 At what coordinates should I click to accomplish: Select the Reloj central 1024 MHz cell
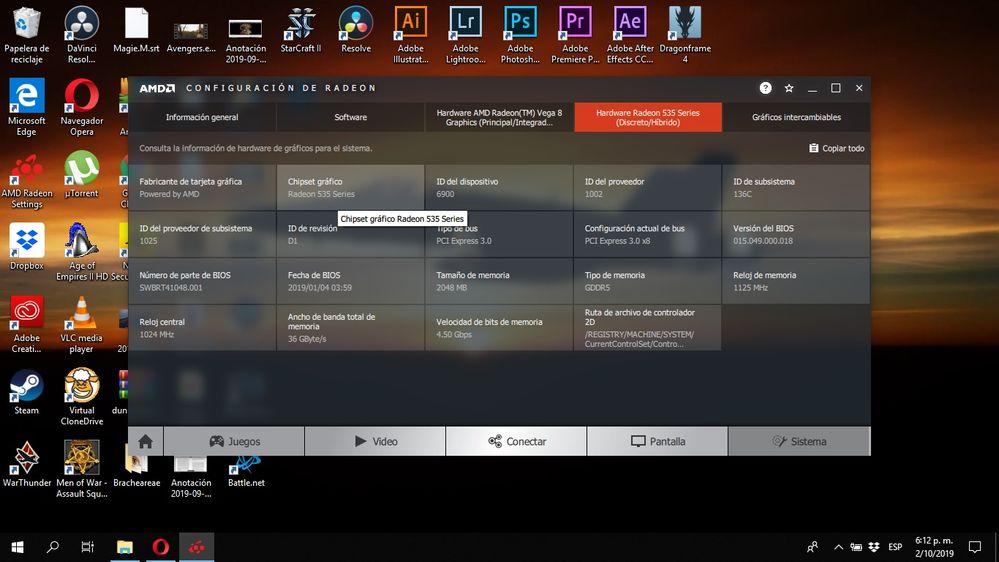(x=202, y=328)
